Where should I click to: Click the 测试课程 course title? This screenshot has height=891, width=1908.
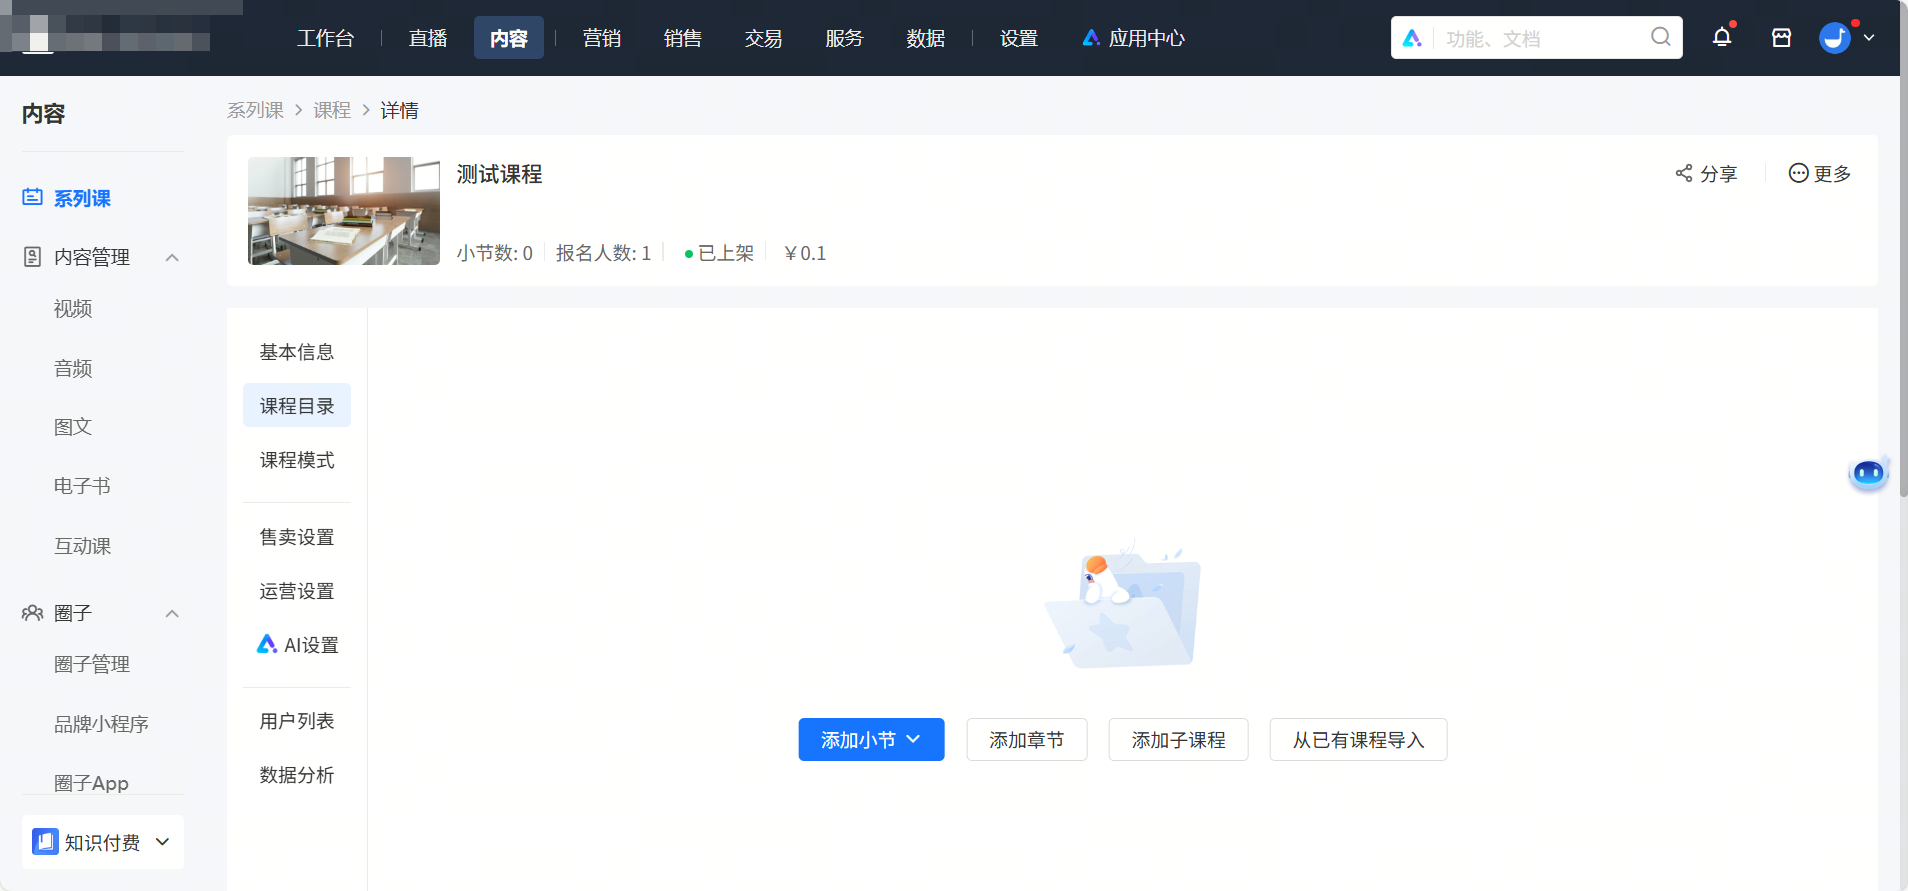499,174
